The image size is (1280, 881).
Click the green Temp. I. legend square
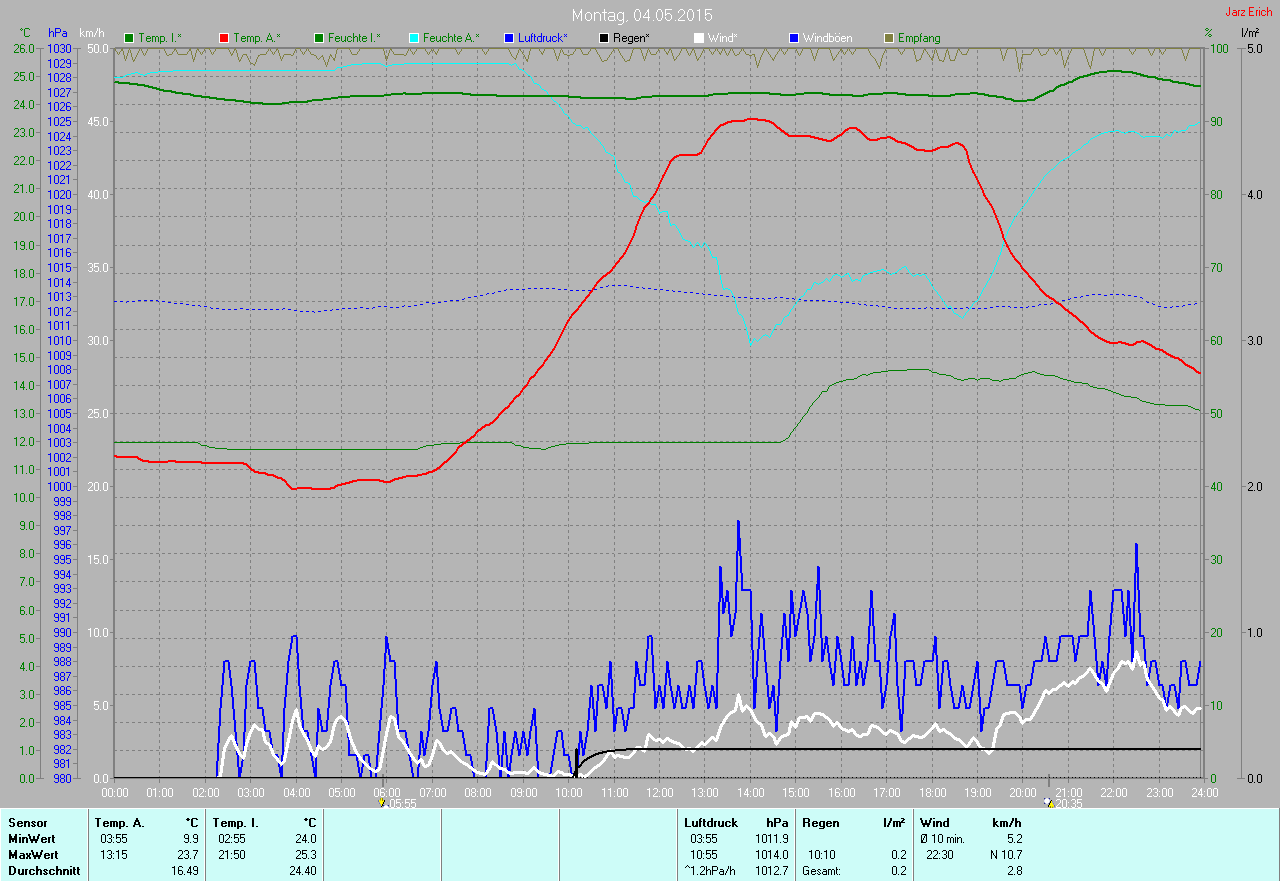click(128, 38)
